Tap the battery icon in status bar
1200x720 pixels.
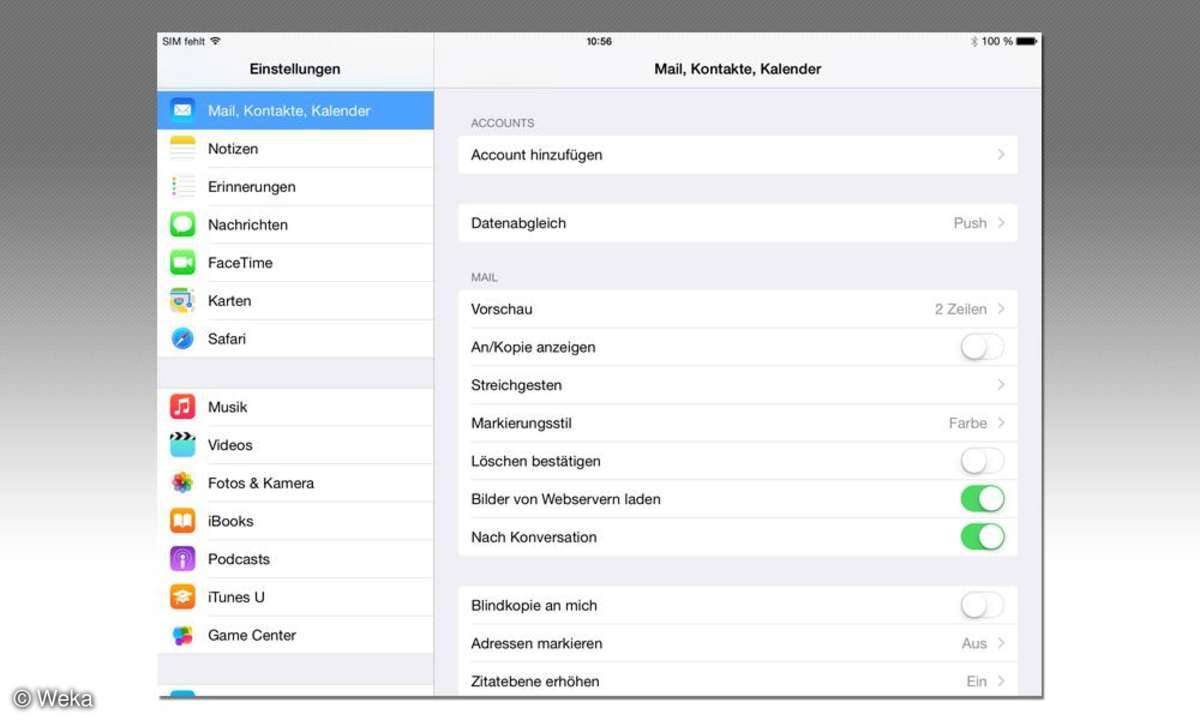pos(1027,41)
